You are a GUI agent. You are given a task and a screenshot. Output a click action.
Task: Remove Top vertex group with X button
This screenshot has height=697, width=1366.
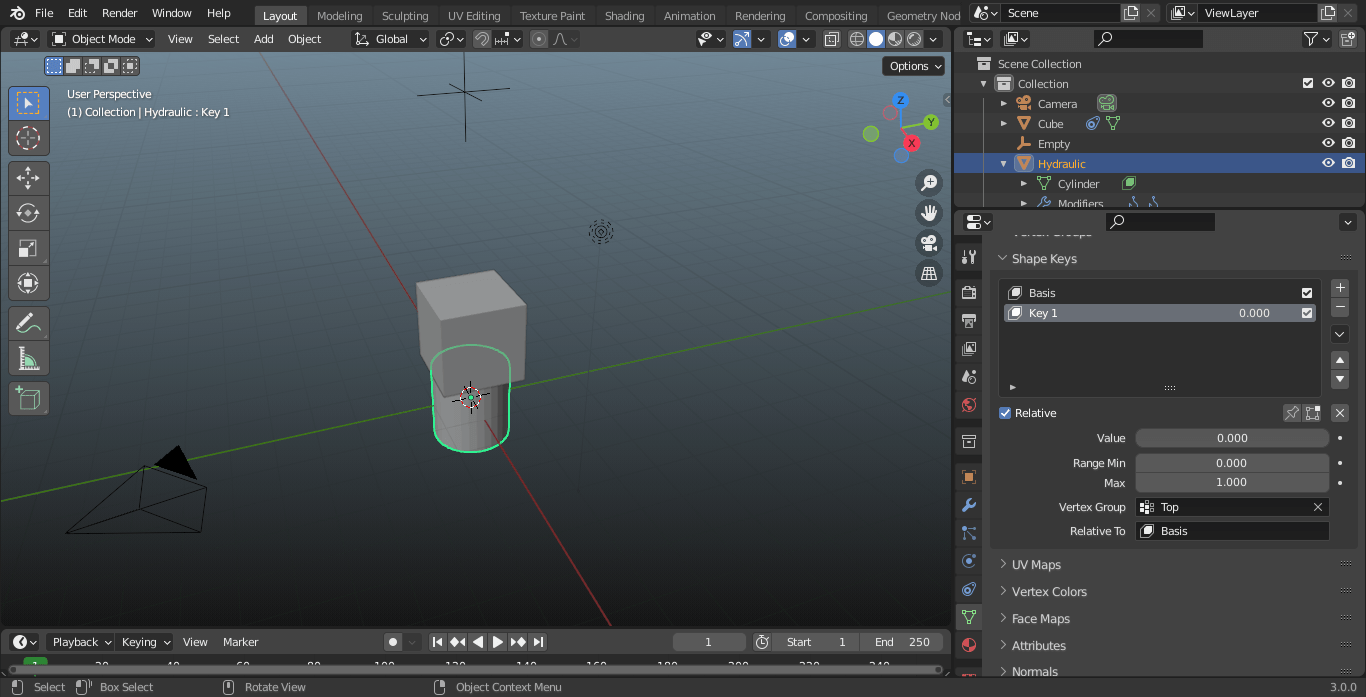coord(1318,507)
